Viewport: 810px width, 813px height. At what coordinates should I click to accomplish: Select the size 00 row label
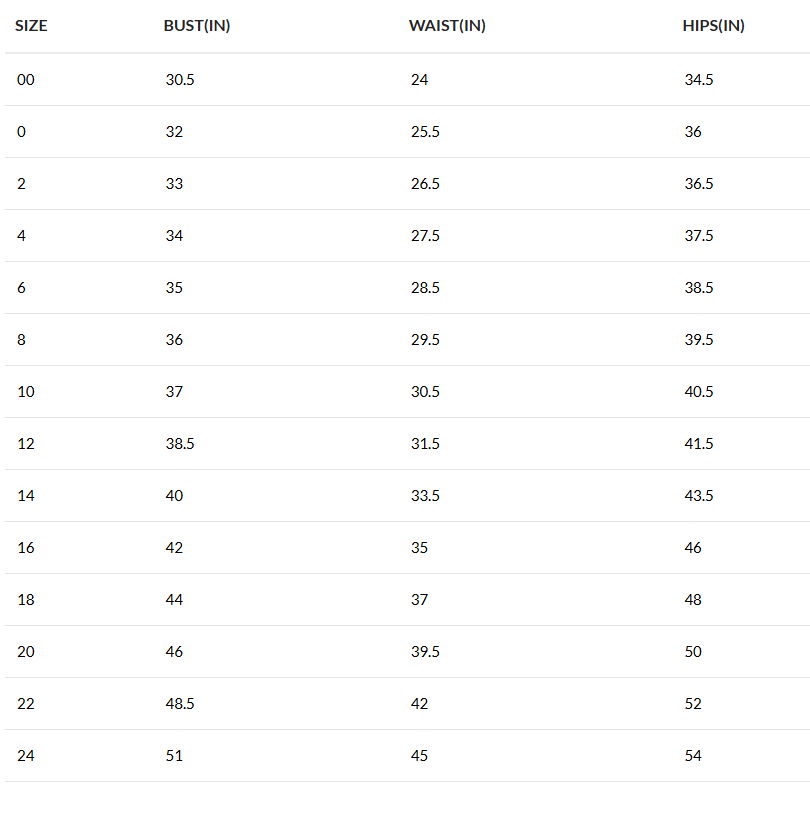pyautogui.click(x=26, y=80)
